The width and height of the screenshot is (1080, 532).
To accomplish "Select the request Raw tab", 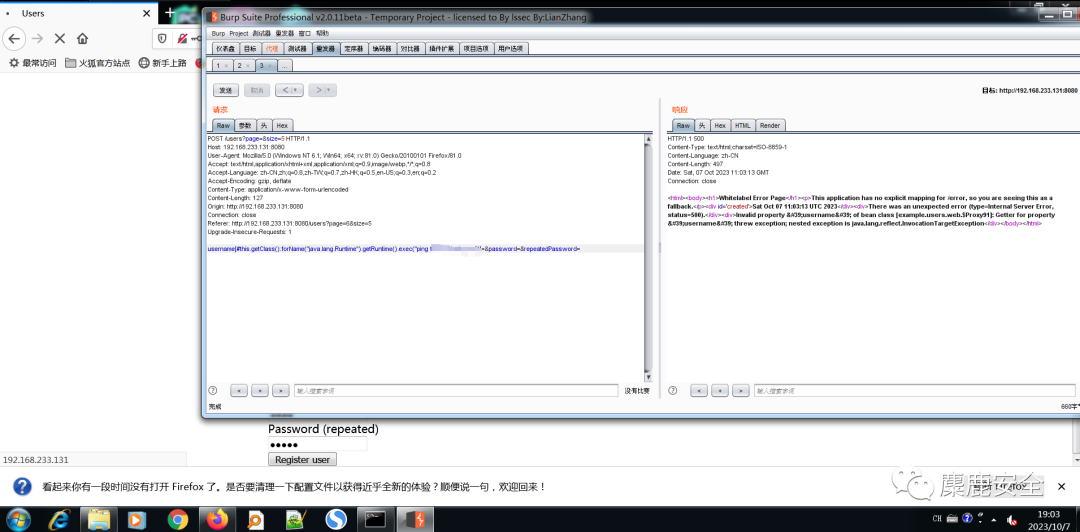I will point(223,125).
